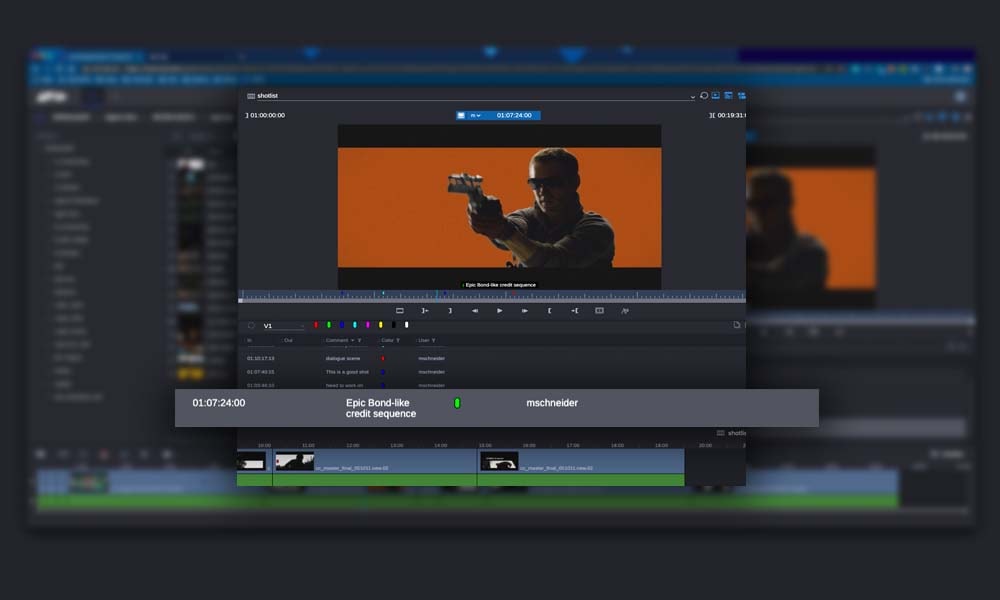Pick the red marker color
The image size is (1000, 600).
coord(316,325)
